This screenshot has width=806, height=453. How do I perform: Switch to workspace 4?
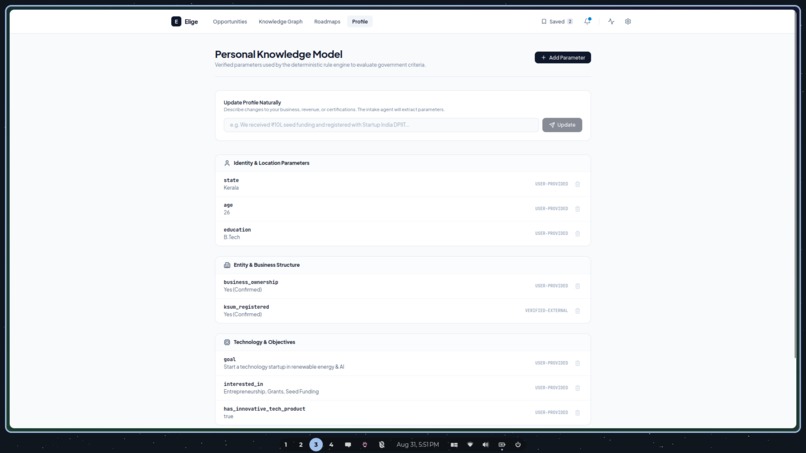tap(331, 445)
